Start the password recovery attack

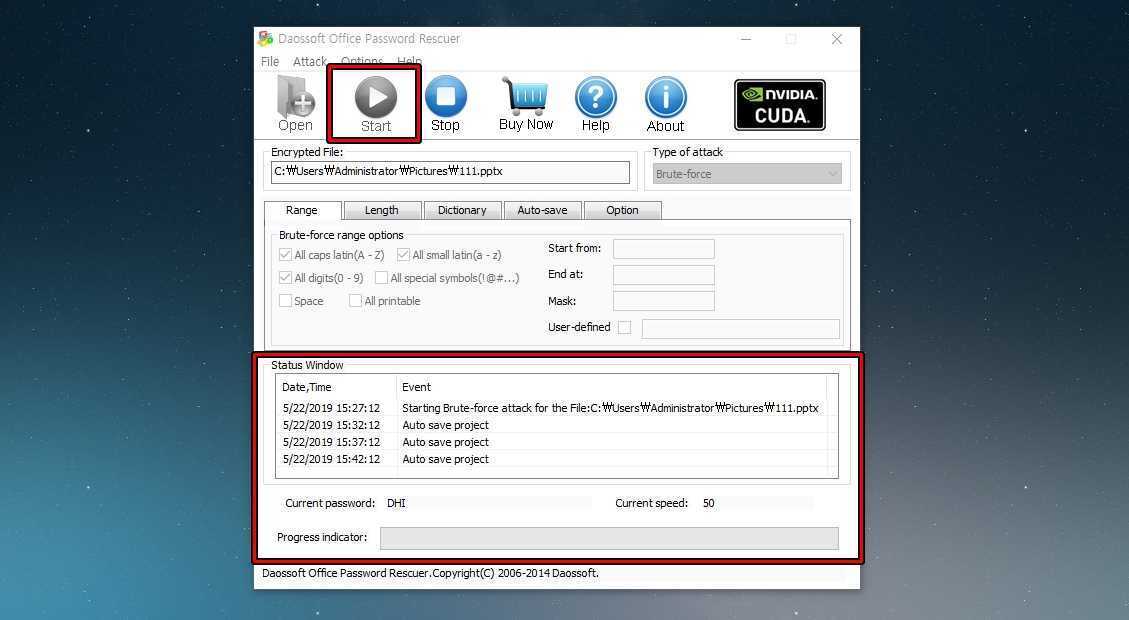(x=375, y=104)
